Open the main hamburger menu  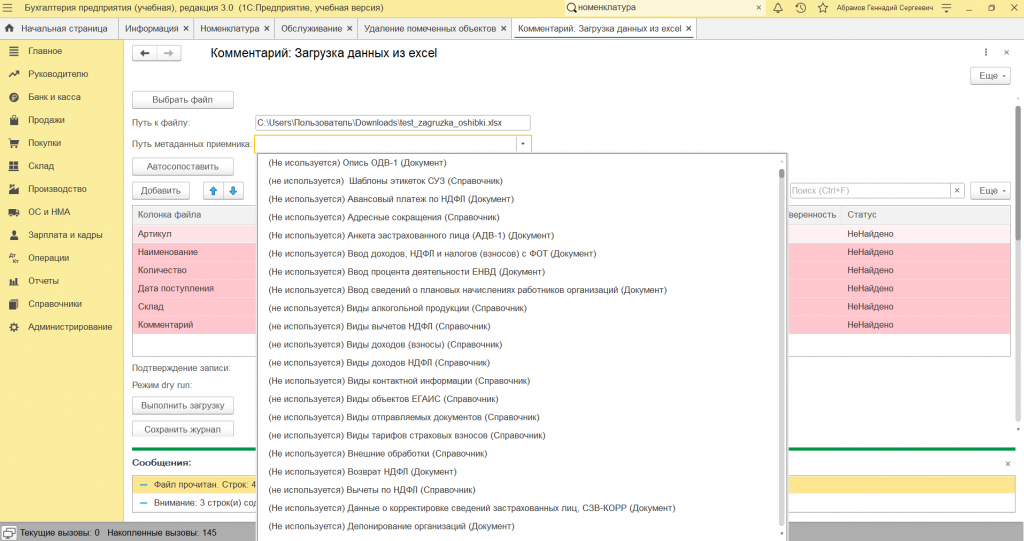pyautogui.click(x=8, y=8)
